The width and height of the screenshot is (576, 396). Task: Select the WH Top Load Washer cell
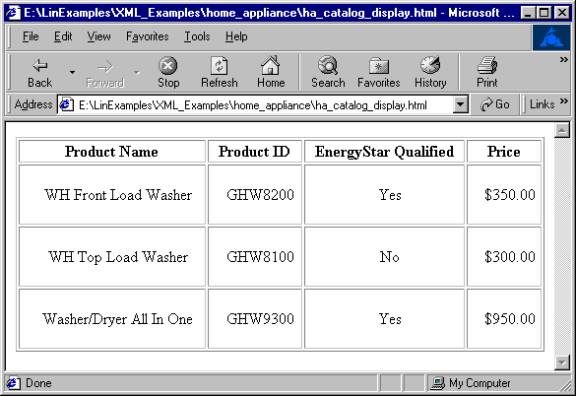(x=112, y=257)
